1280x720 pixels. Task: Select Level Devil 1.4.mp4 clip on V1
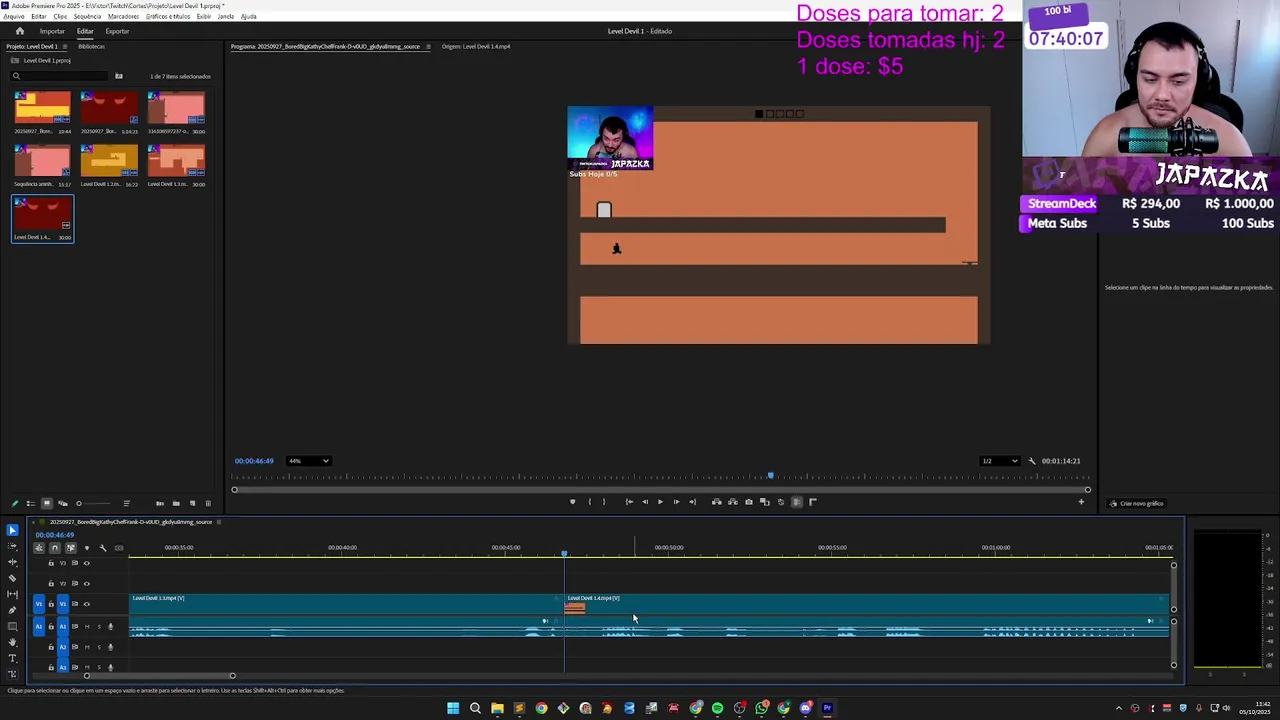(866, 604)
